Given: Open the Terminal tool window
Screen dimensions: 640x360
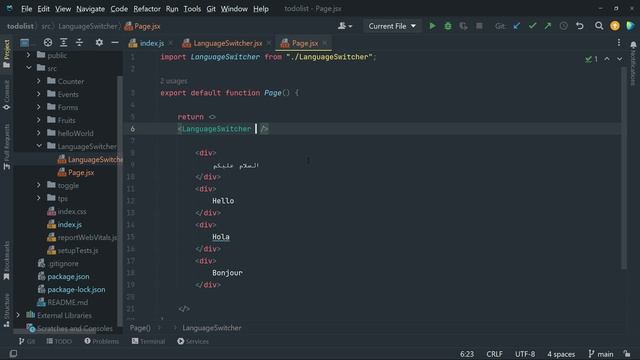Looking at the screenshot, I should (149, 341).
